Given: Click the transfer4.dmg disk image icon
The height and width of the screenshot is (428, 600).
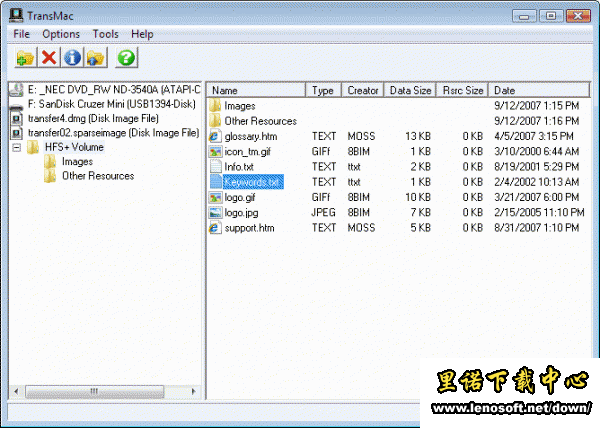Looking at the screenshot, I should (16, 119).
